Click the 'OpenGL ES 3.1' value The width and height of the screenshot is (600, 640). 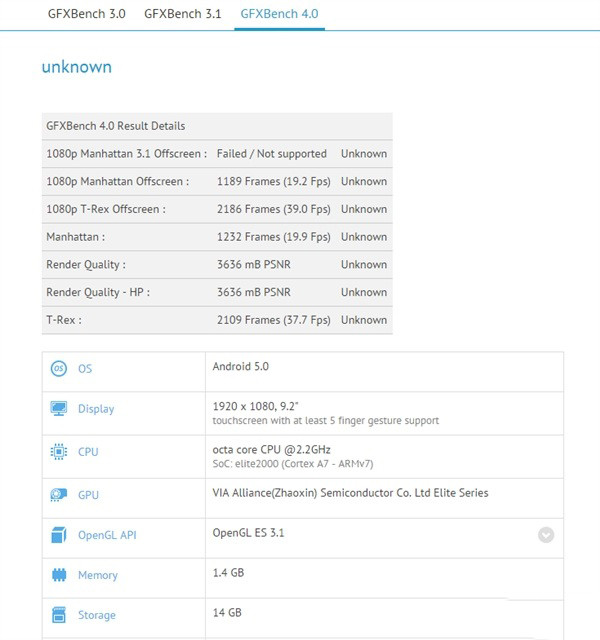(248, 533)
